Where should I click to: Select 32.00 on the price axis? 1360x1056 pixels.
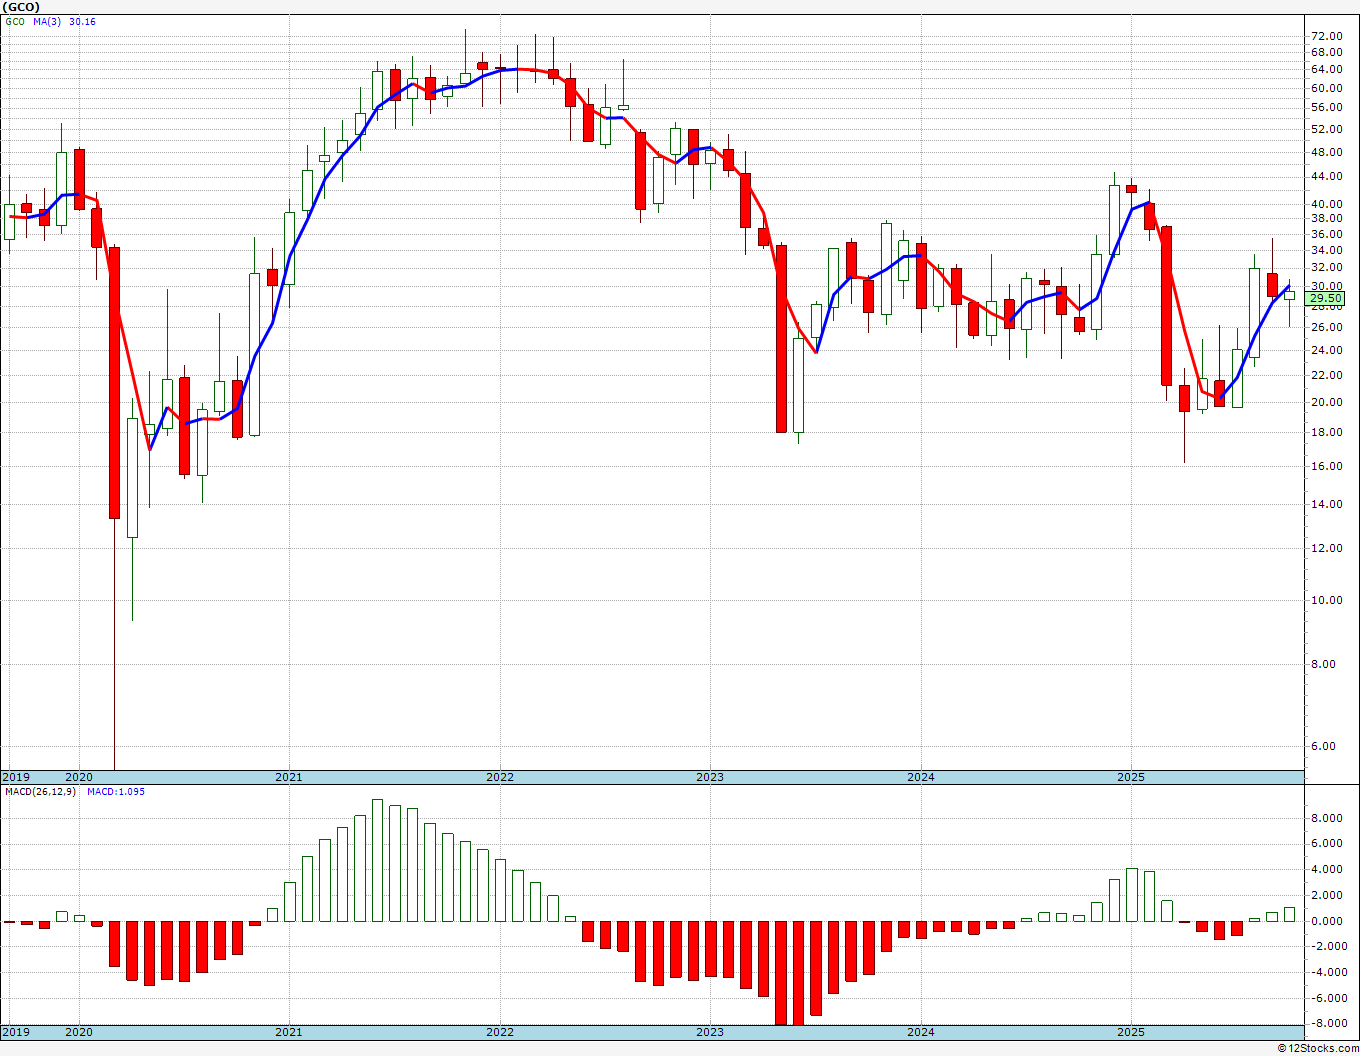[1327, 267]
